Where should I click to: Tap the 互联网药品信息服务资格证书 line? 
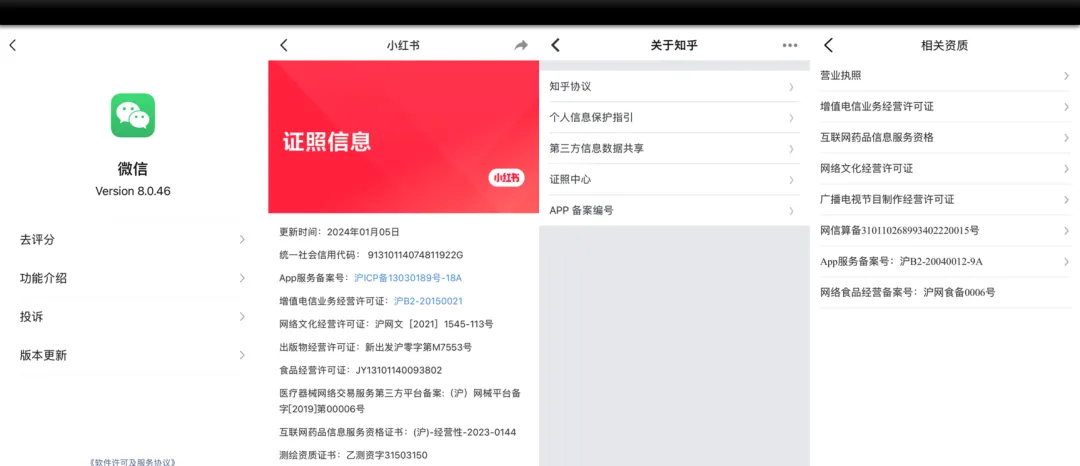pos(397,432)
